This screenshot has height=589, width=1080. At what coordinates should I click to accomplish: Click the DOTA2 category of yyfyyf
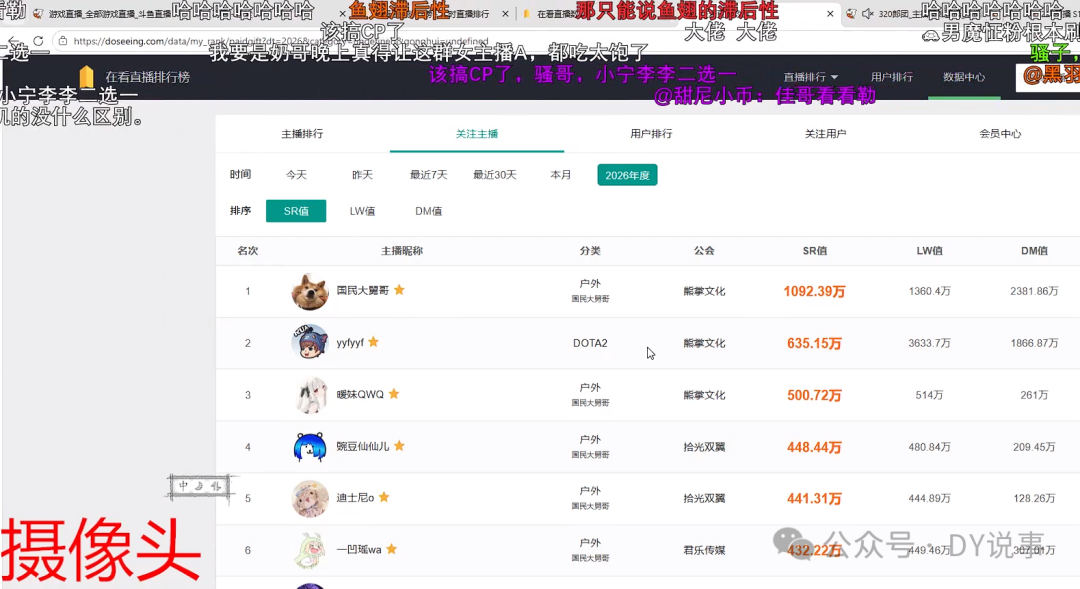pos(590,343)
